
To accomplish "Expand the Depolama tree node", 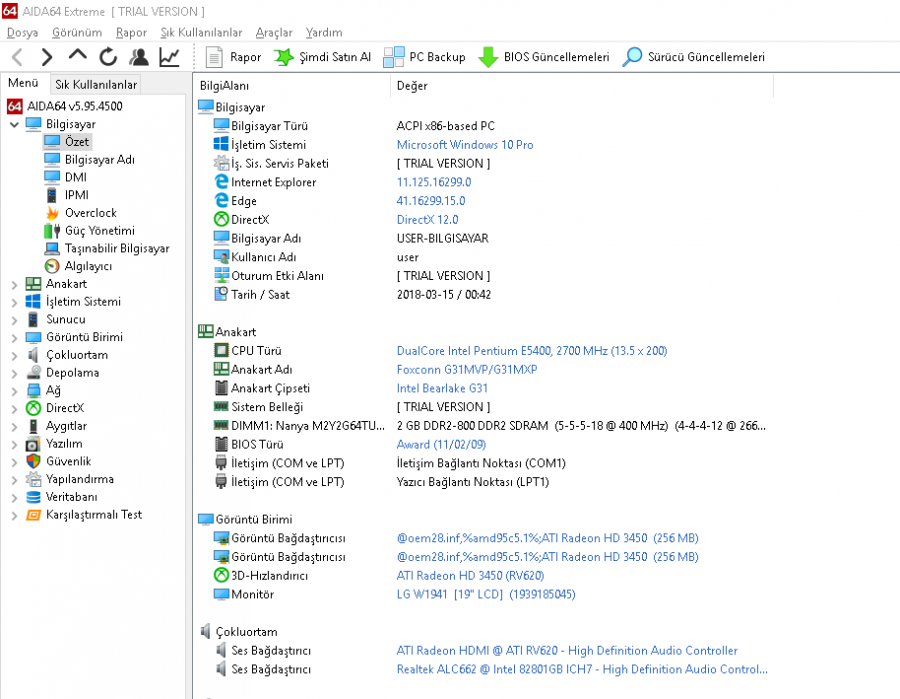I will 14,373.
